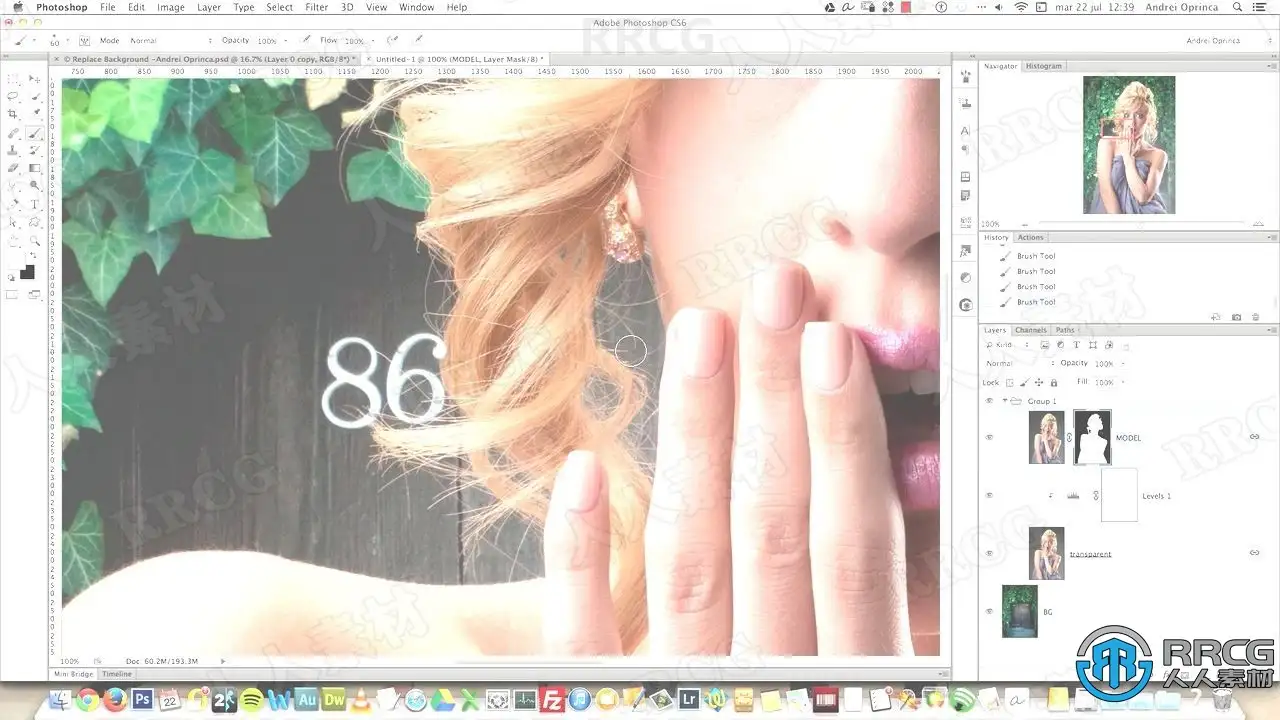Select the Zoom tool in the toolbox
Viewport: 1280px width, 720px height.
35,240
